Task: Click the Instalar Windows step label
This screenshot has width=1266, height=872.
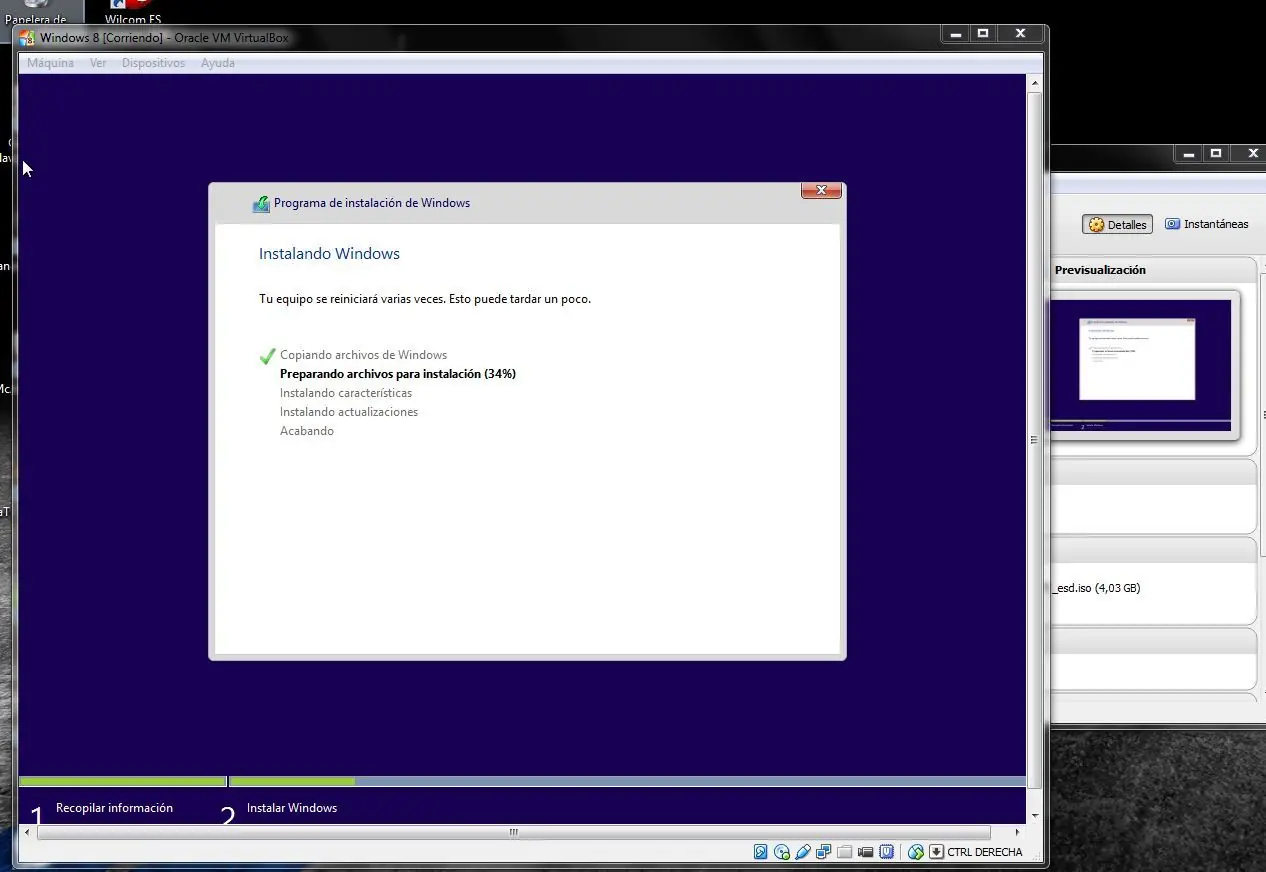Action: [292, 808]
